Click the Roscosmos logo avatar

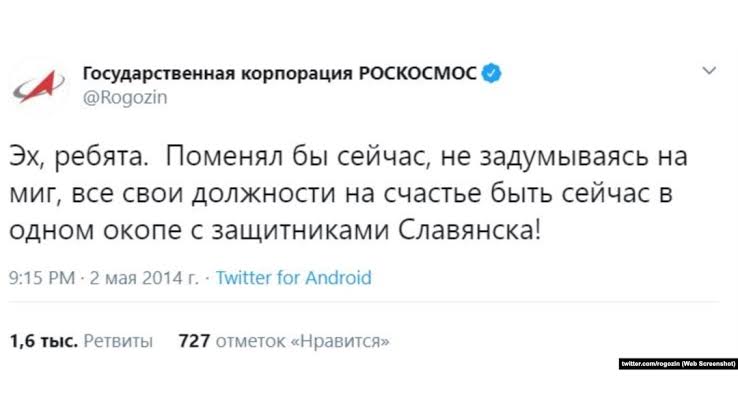coord(38,84)
